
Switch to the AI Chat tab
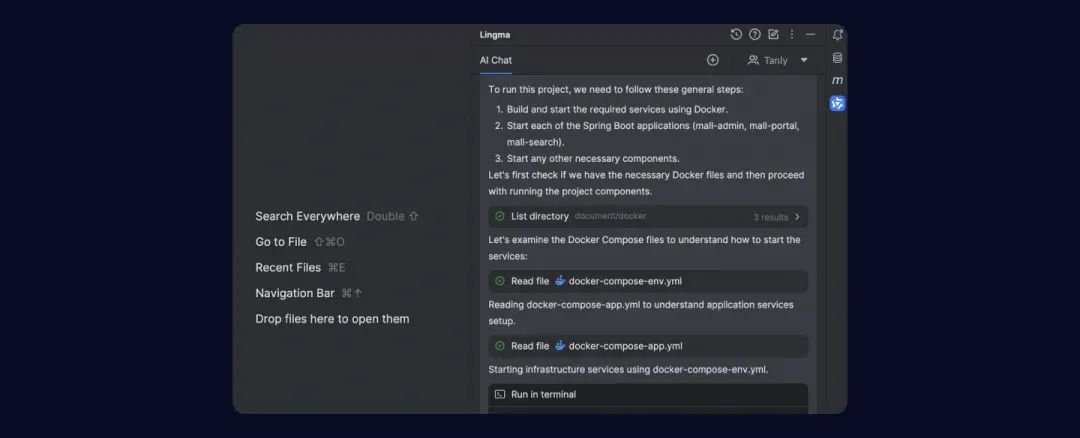coord(495,60)
